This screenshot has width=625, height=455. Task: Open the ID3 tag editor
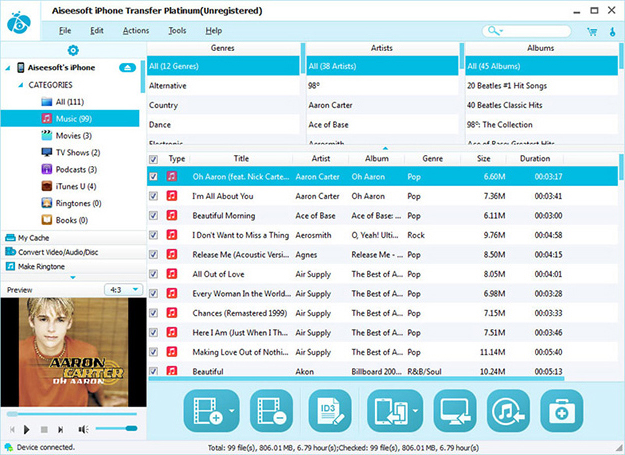pyautogui.click(x=331, y=411)
